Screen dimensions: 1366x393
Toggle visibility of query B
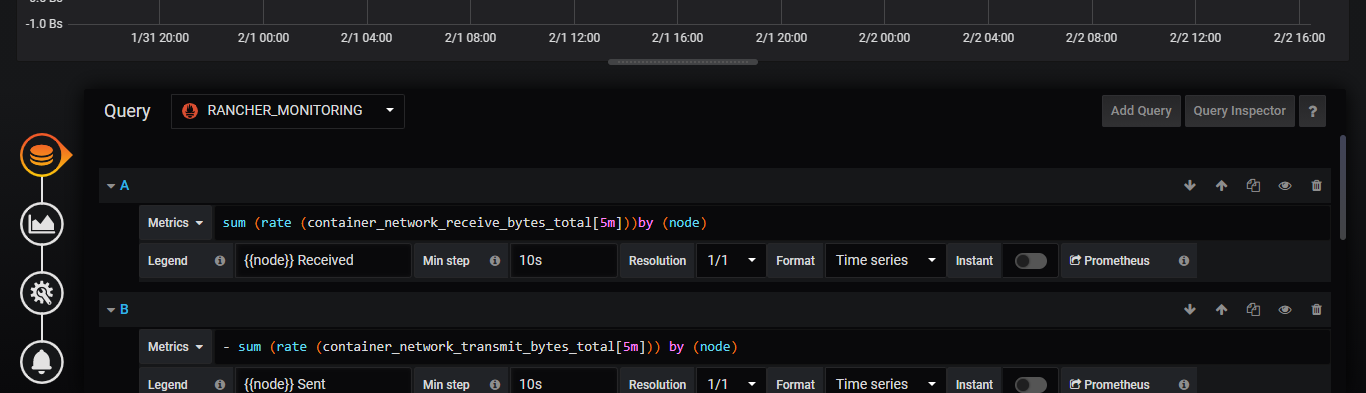[1285, 310]
